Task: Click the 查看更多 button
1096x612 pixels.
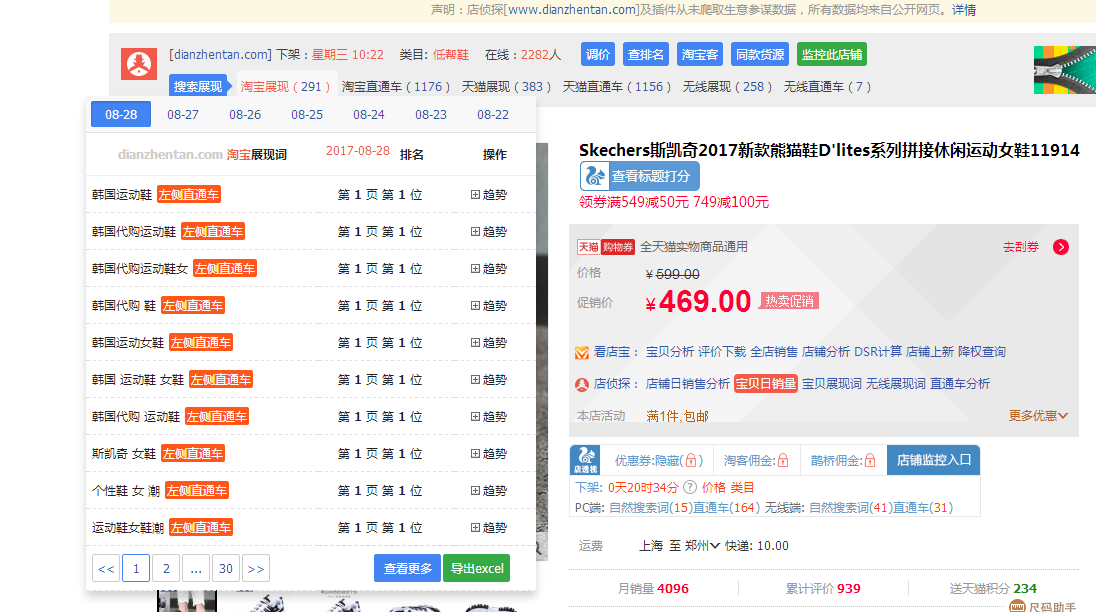Action: (407, 568)
